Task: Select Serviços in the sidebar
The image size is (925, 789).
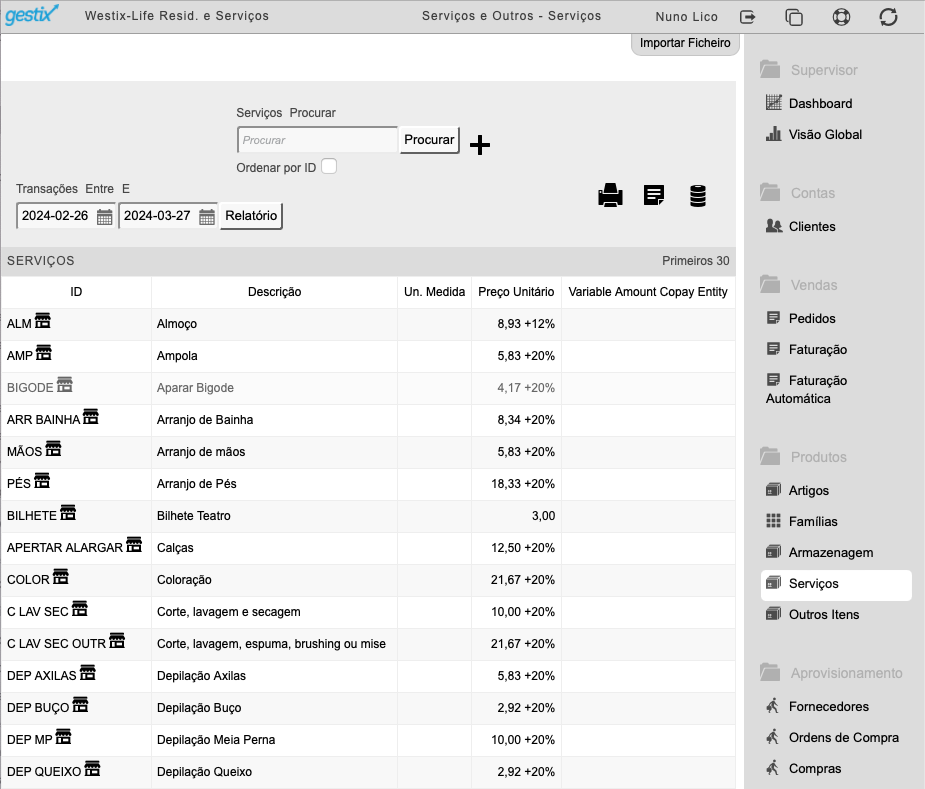Action: click(836, 585)
